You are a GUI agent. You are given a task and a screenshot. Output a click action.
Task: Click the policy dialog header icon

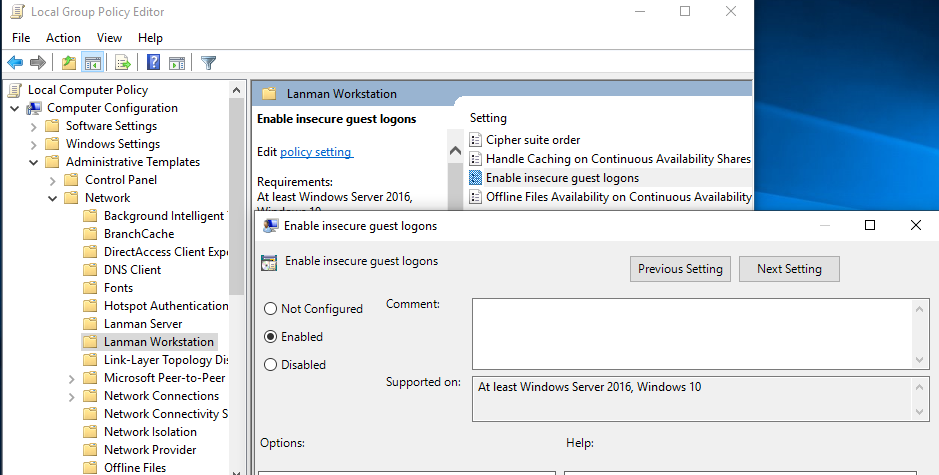(x=269, y=262)
